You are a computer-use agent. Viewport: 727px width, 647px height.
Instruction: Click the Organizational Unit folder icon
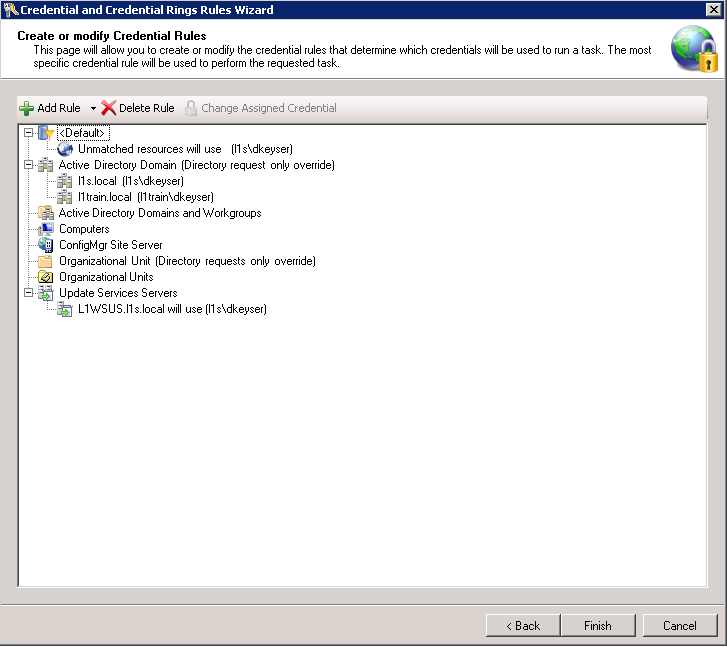[45, 261]
